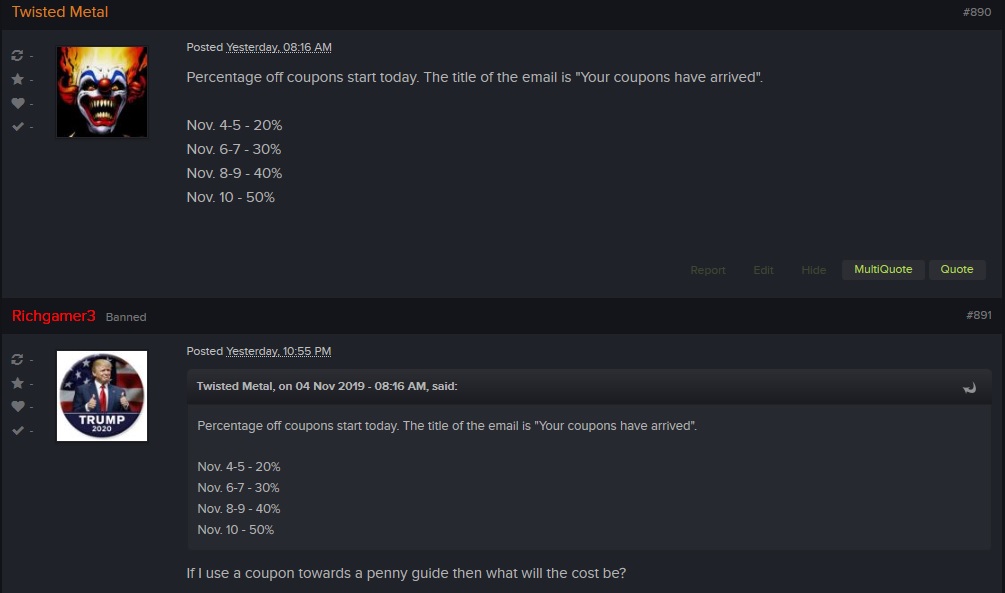Click the star icon beside Richgamer3's post
Screen dimensions: 1005x593
(17, 383)
